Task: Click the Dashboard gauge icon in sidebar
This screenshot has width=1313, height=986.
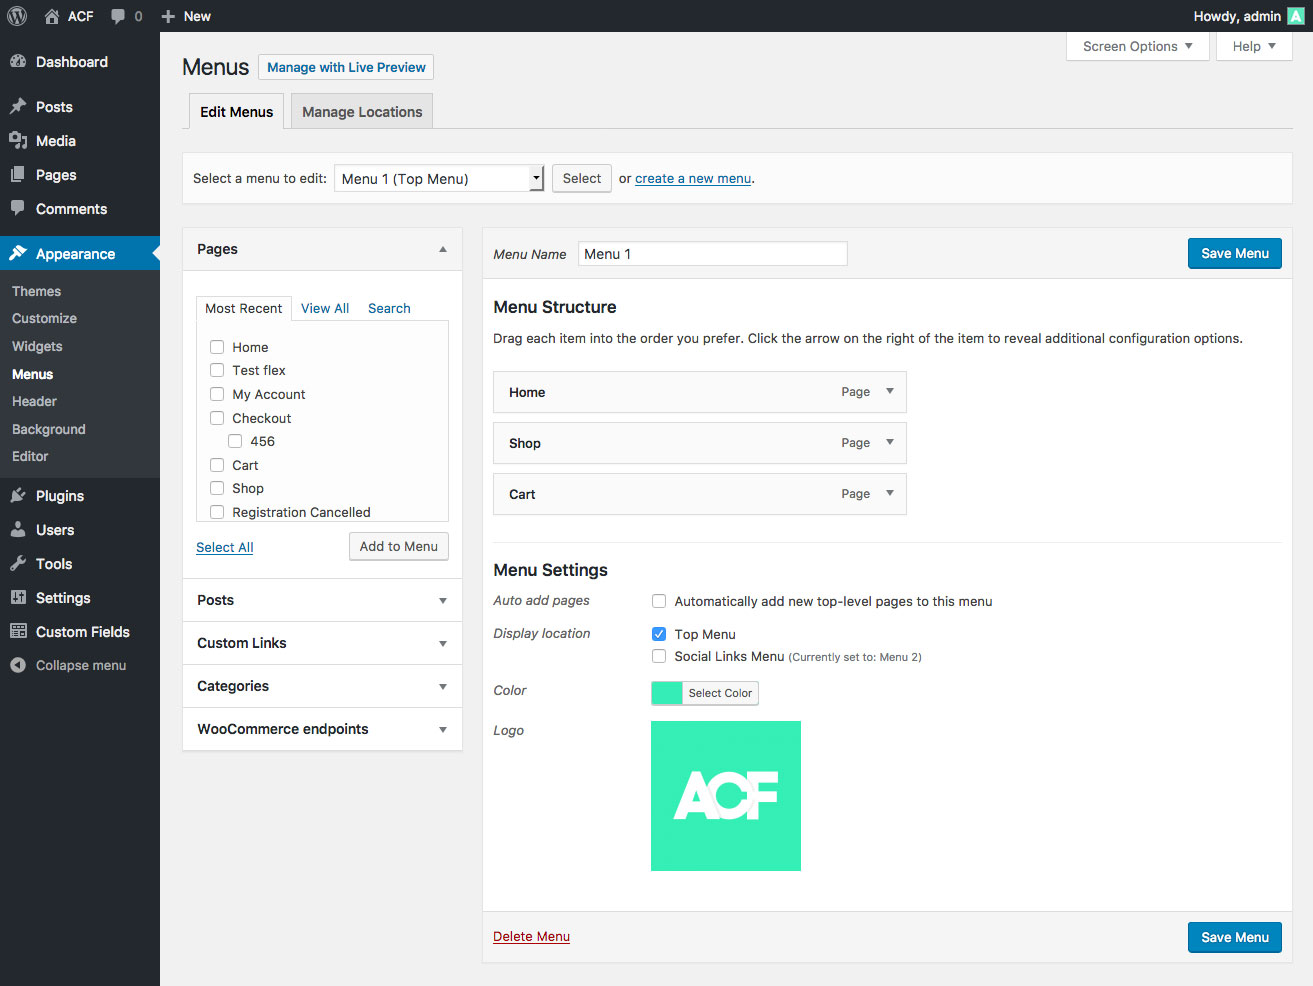Action: click(x=18, y=62)
